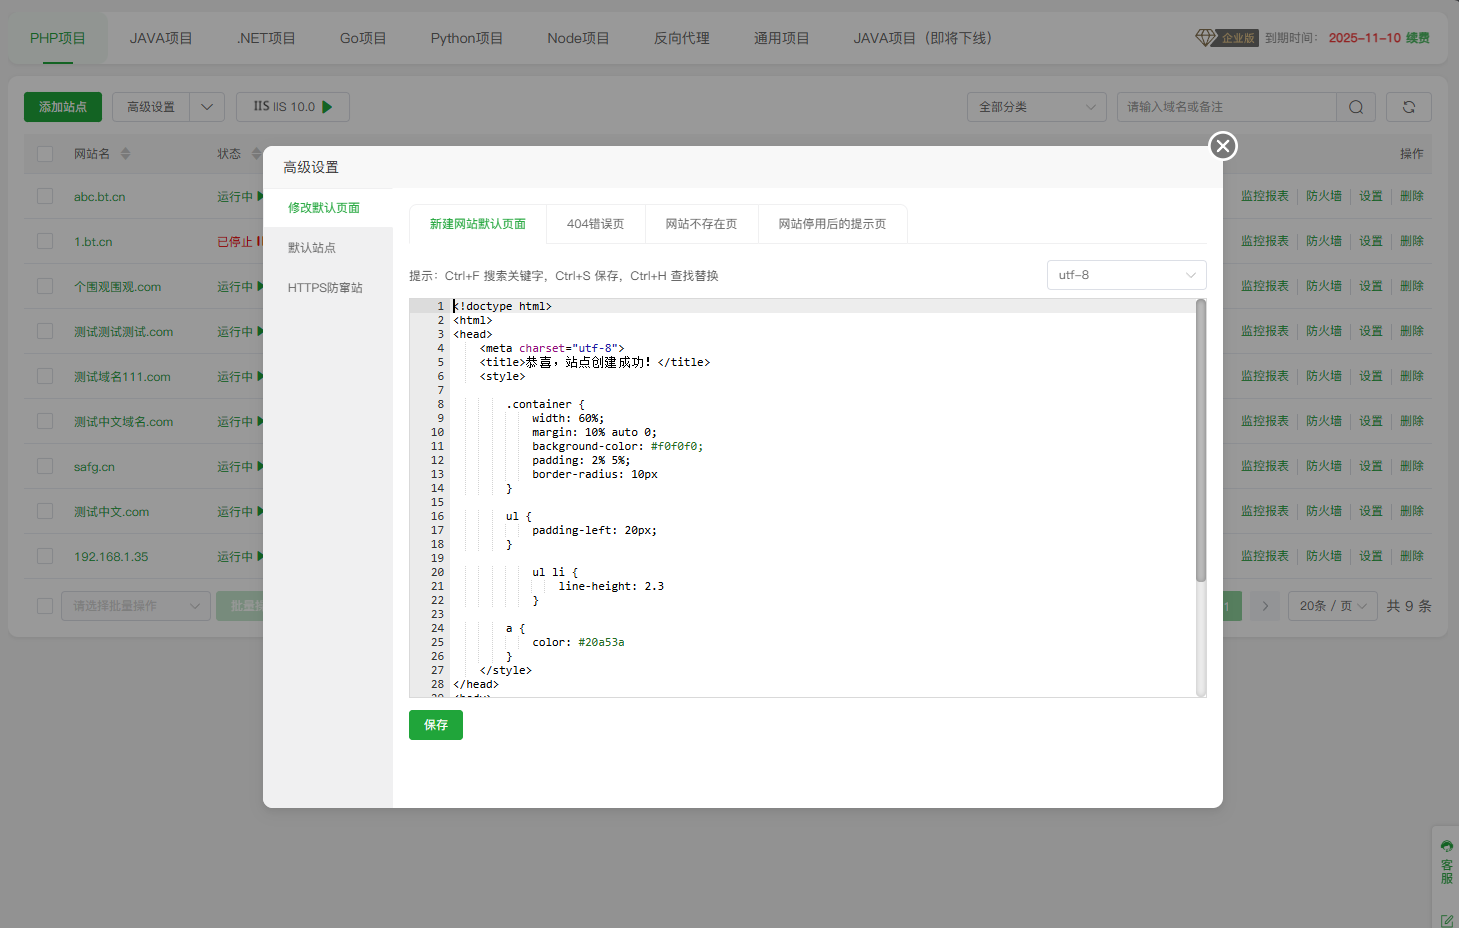The width and height of the screenshot is (1459, 928).
Task: Click the 添加站点 button
Action: [x=63, y=107]
